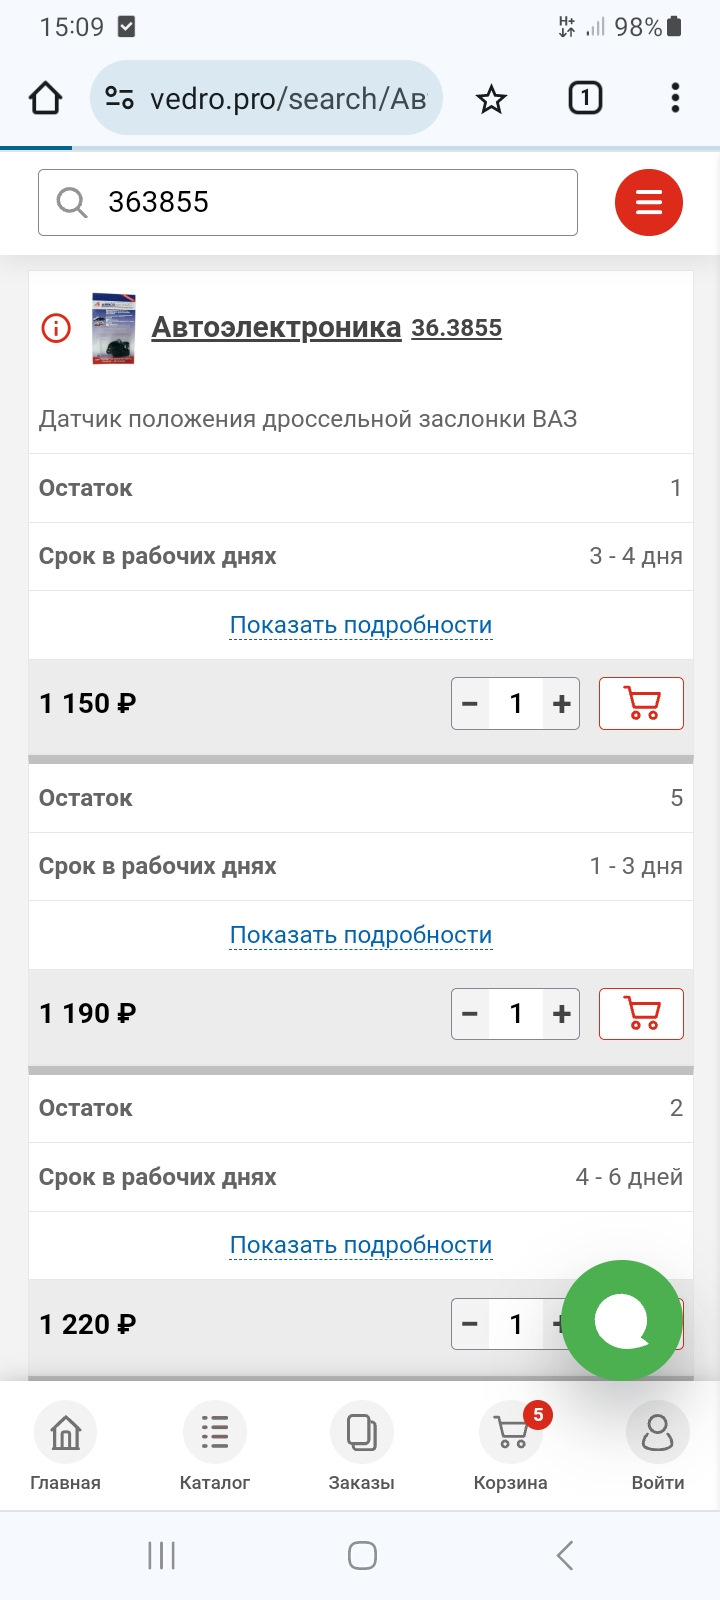Screen dimensions: 720x1600
Task: Add the 1 190 ₽ offer to cart
Action: tap(641, 1013)
